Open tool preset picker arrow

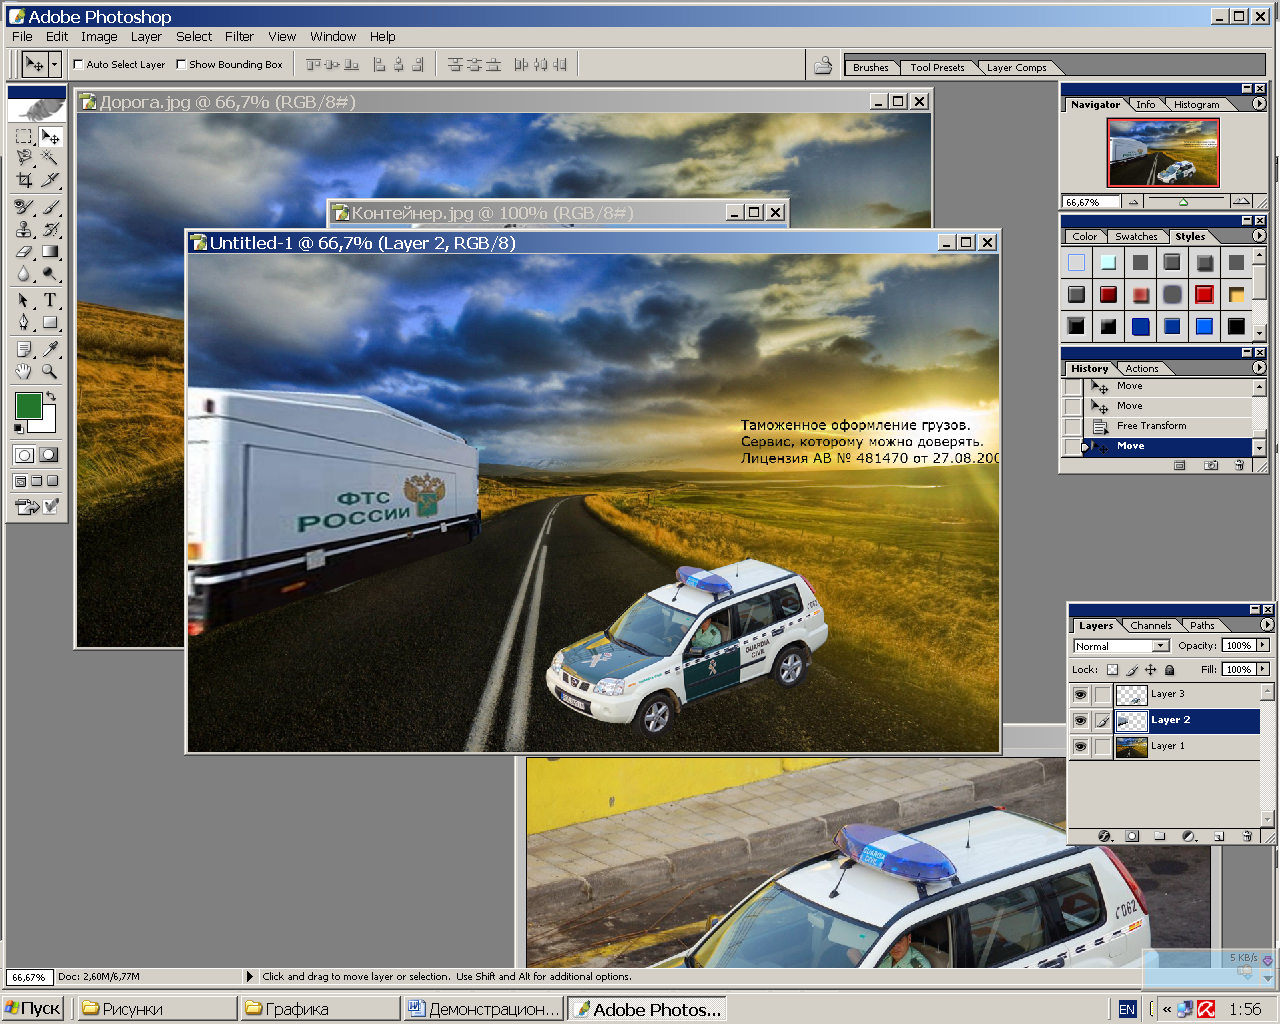(54, 64)
